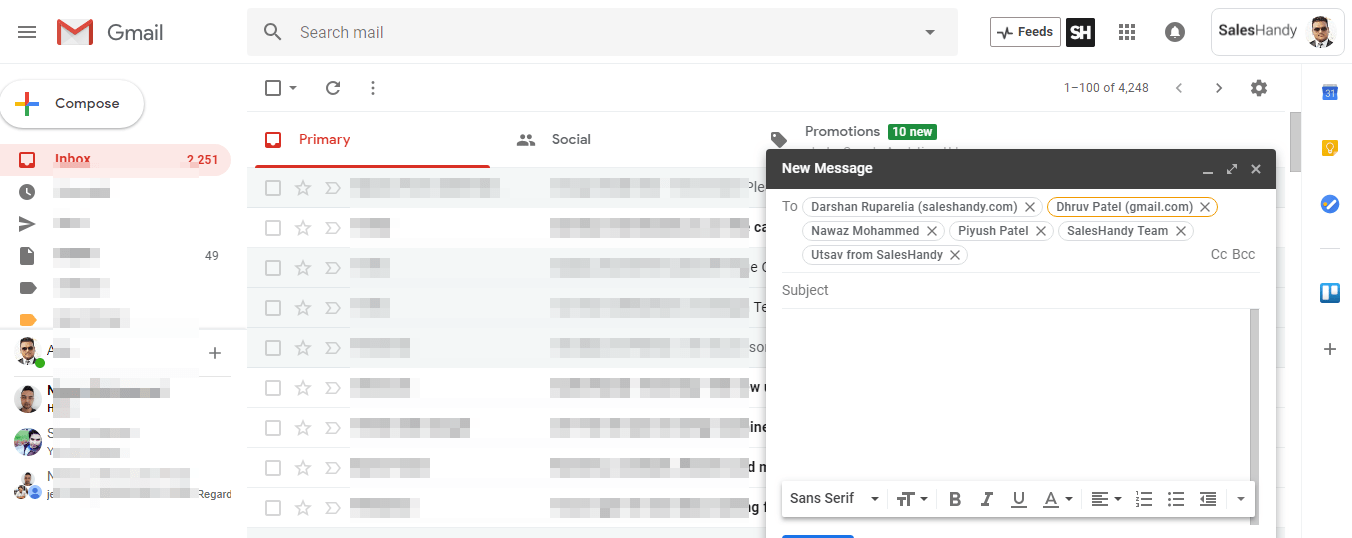
Task: Start a new Hangouts chat plus icon
Action: click(214, 353)
